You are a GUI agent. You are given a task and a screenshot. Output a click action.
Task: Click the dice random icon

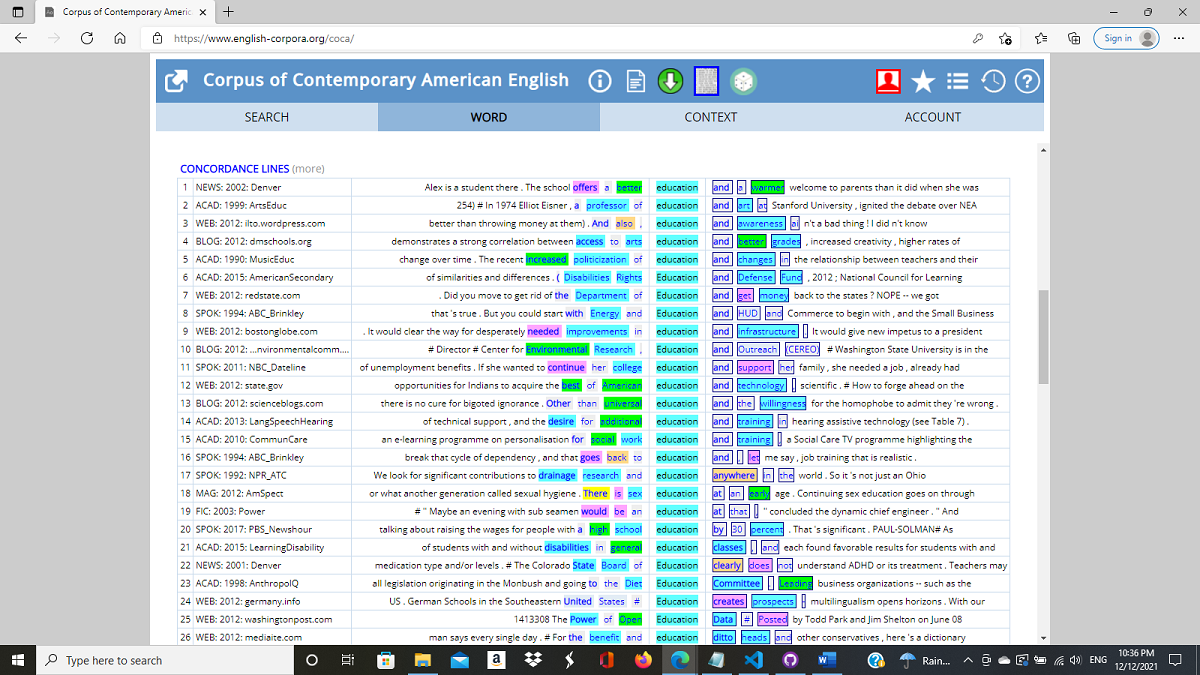click(743, 81)
